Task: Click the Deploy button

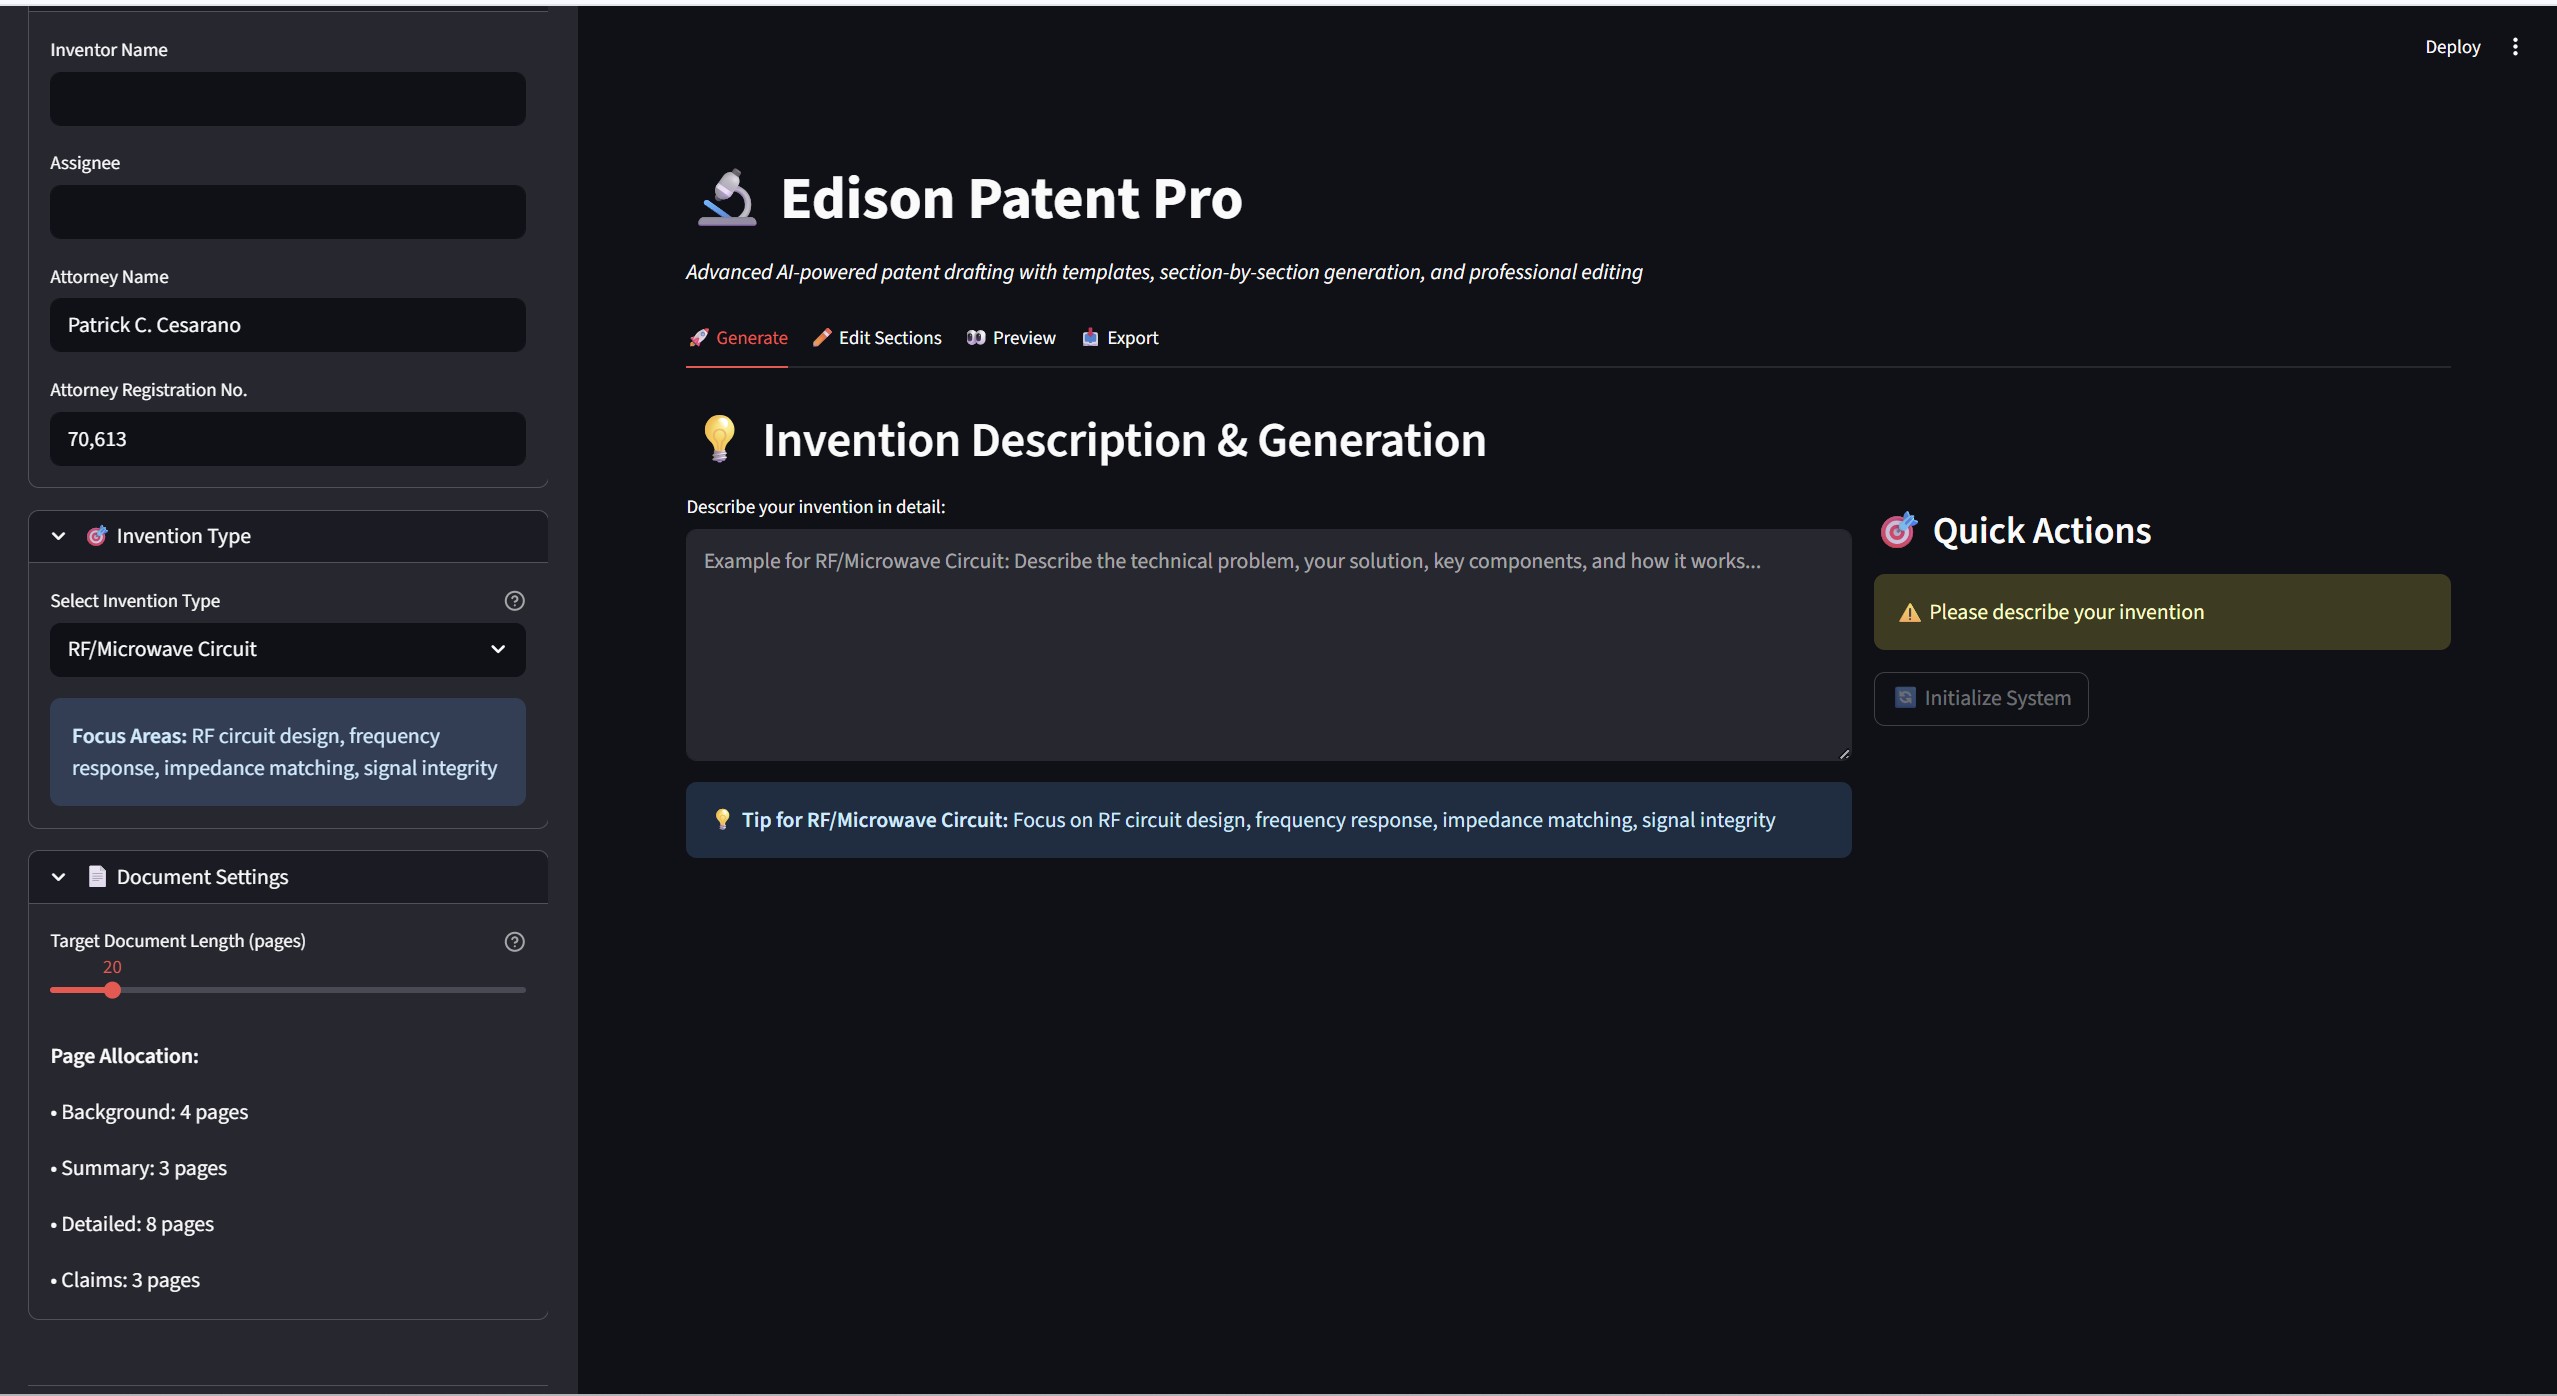Action: tap(2452, 47)
